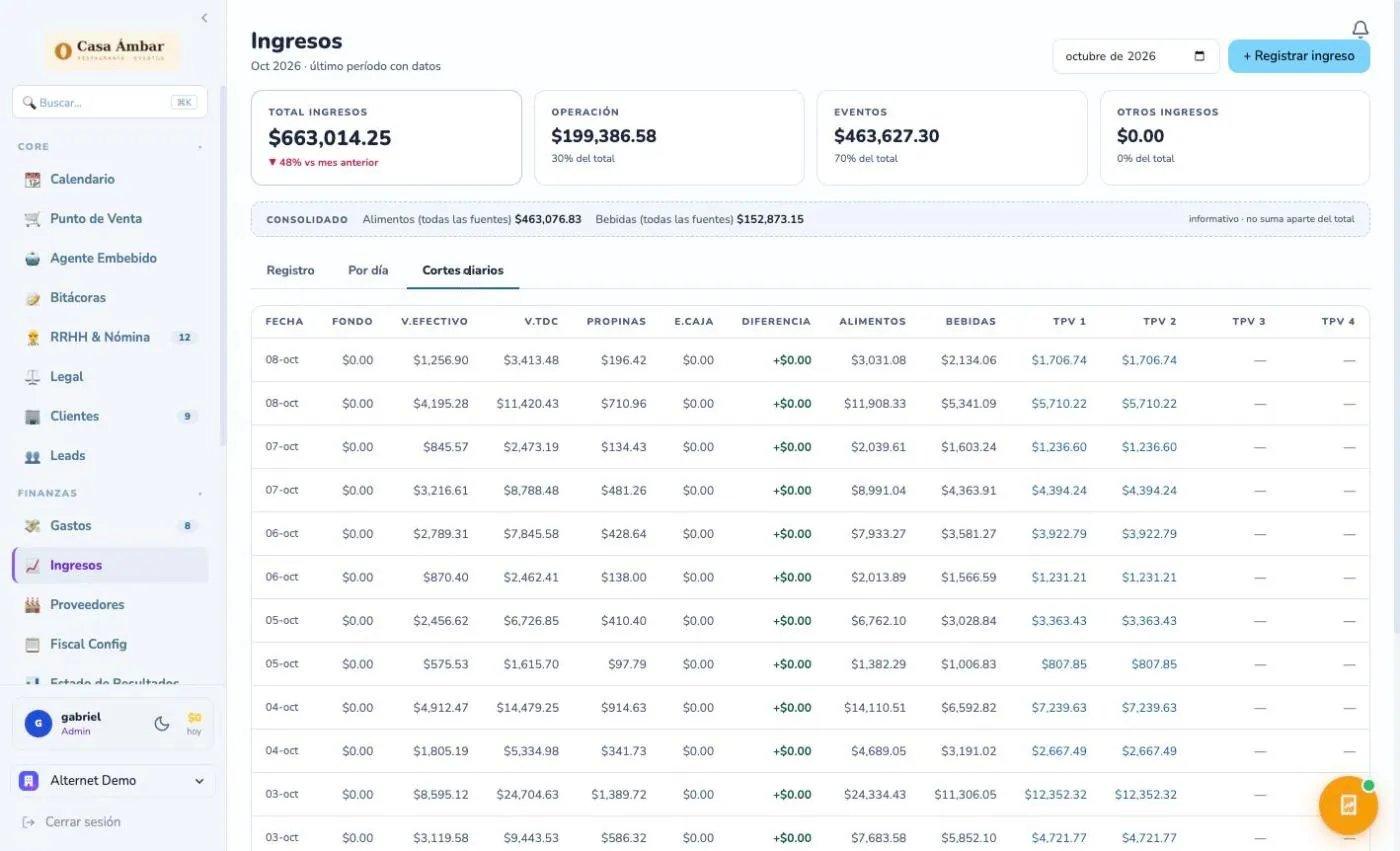Select the Otros Ingresos card
The width and height of the screenshot is (1400, 851).
tap(1235, 138)
